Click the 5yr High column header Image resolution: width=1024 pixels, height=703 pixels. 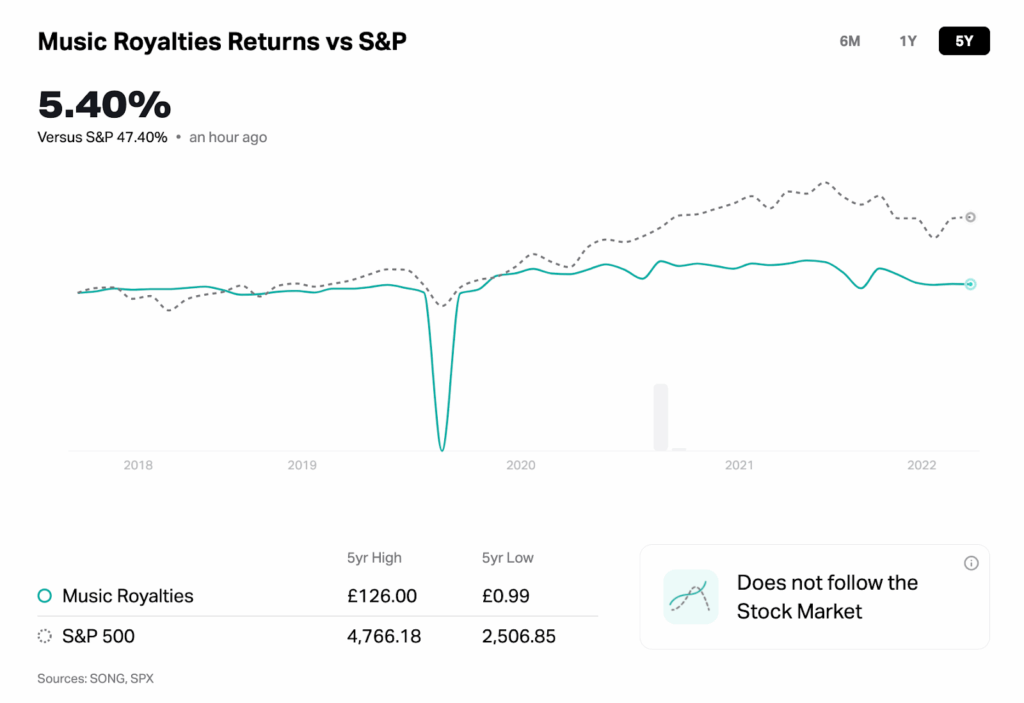tap(374, 558)
